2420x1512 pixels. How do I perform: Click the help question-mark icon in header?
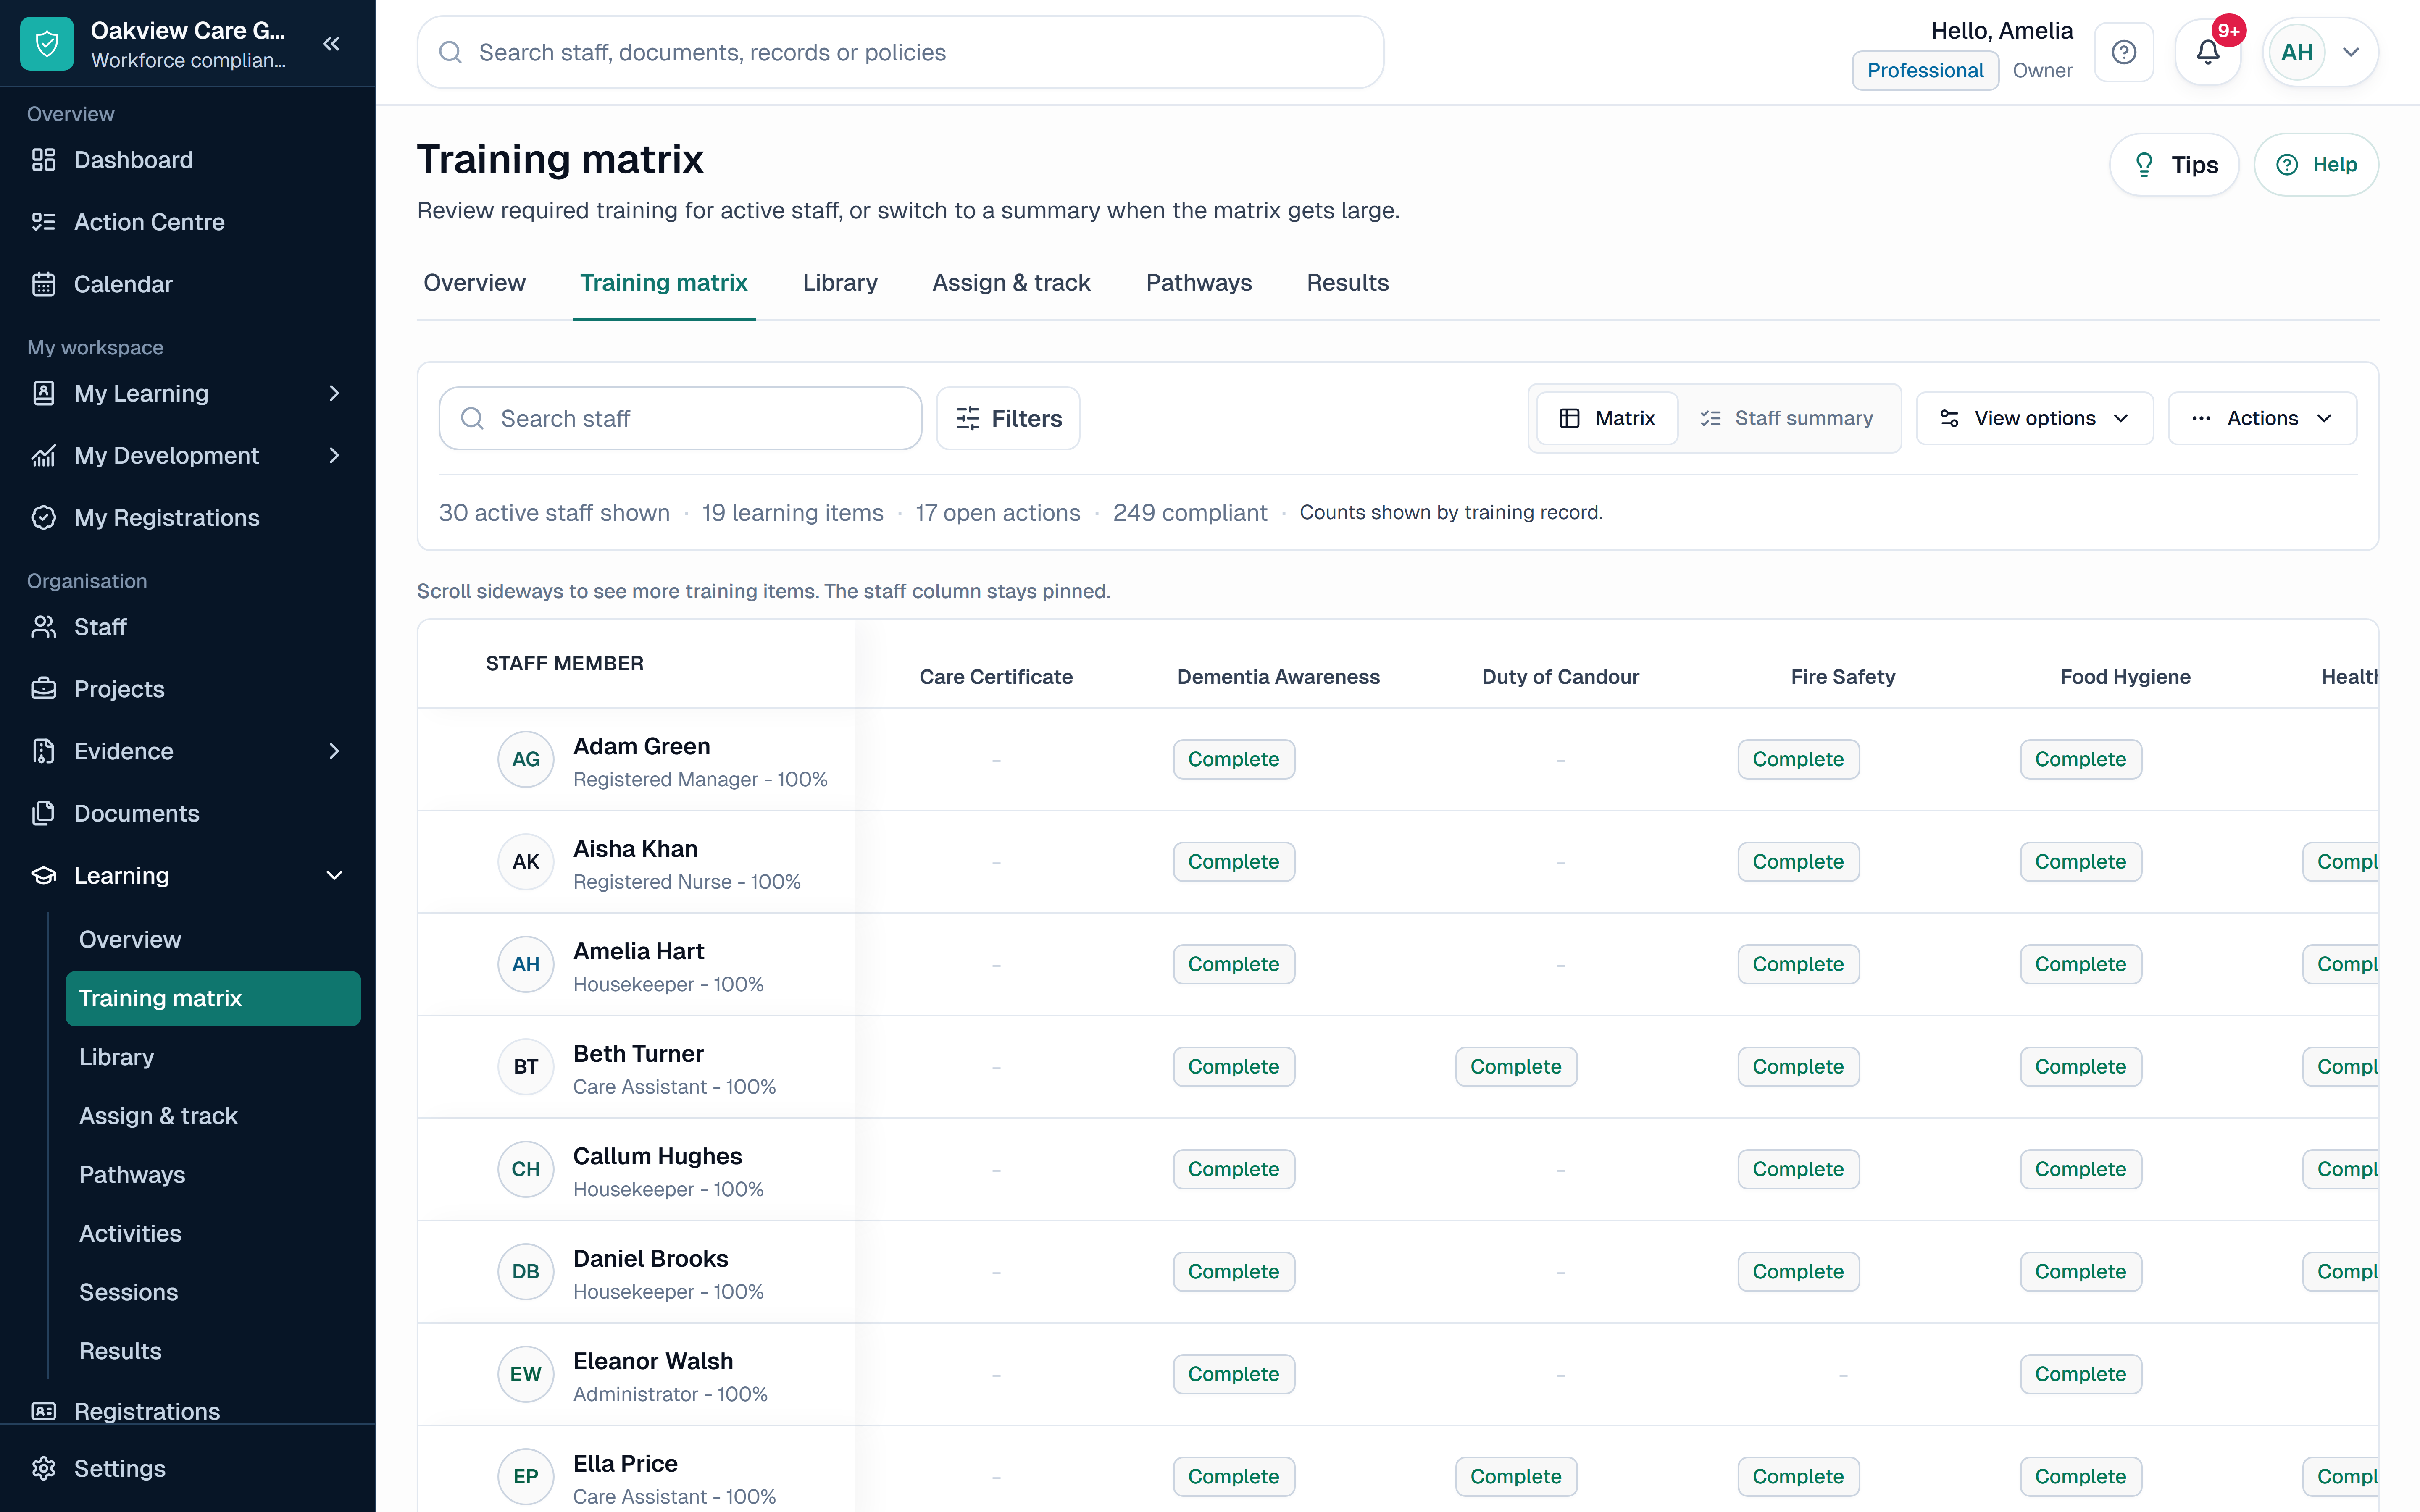(2124, 52)
